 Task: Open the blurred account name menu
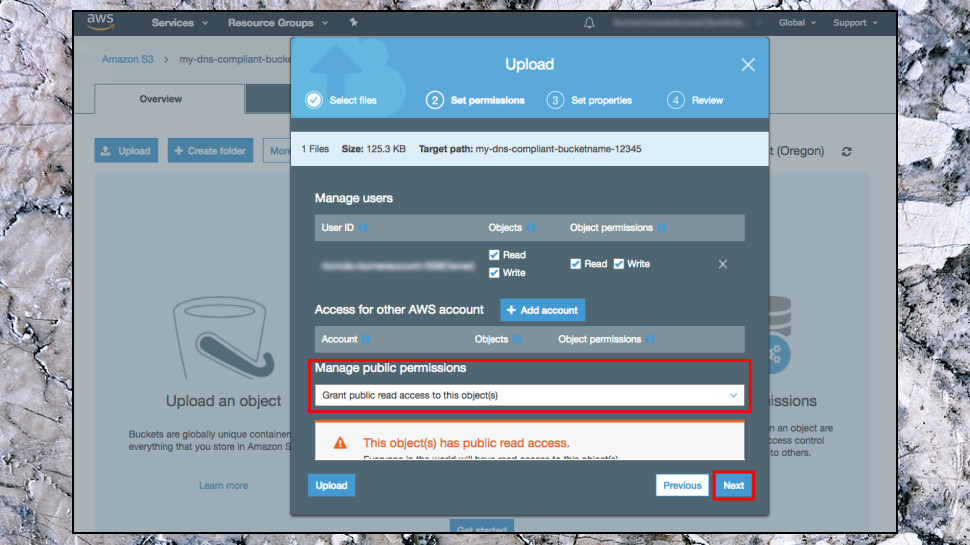pyautogui.click(x=687, y=23)
